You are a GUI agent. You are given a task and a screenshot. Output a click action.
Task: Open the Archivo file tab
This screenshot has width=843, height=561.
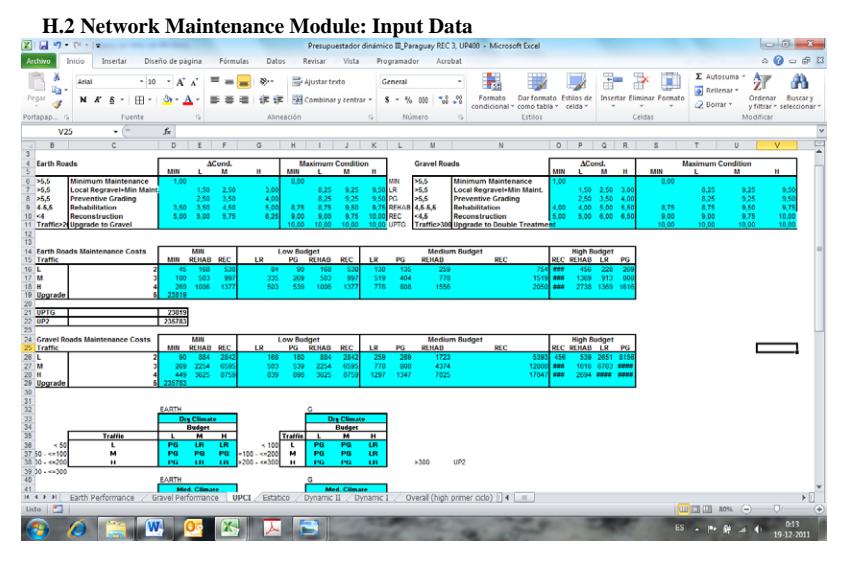coord(38,61)
